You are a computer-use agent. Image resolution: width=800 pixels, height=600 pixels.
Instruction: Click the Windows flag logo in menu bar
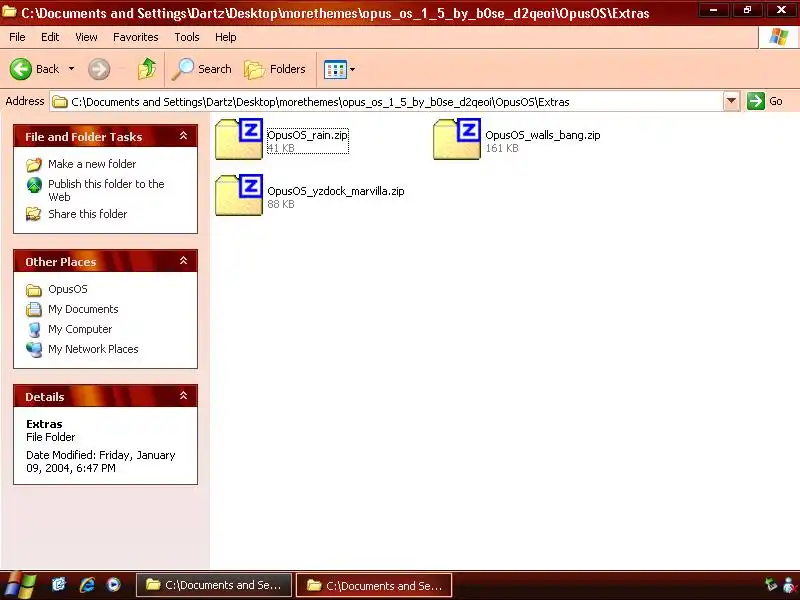tap(779, 37)
